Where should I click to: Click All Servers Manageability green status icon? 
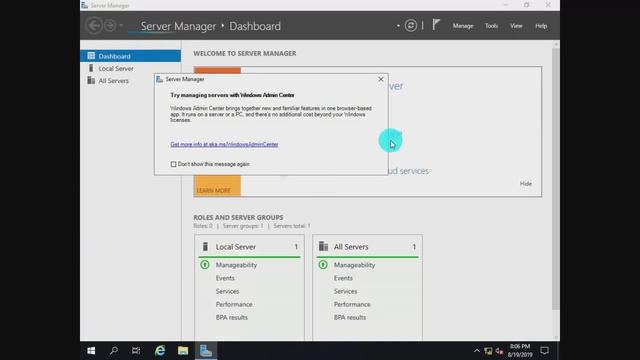pyautogui.click(x=323, y=265)
